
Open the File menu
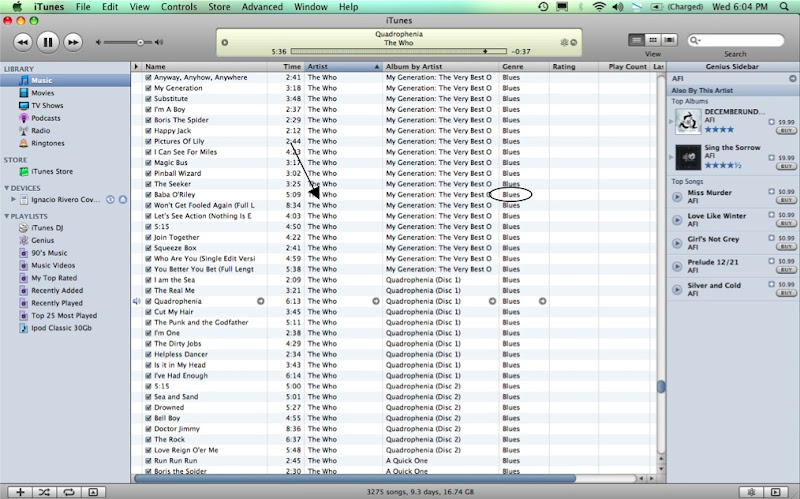[83, 7]
